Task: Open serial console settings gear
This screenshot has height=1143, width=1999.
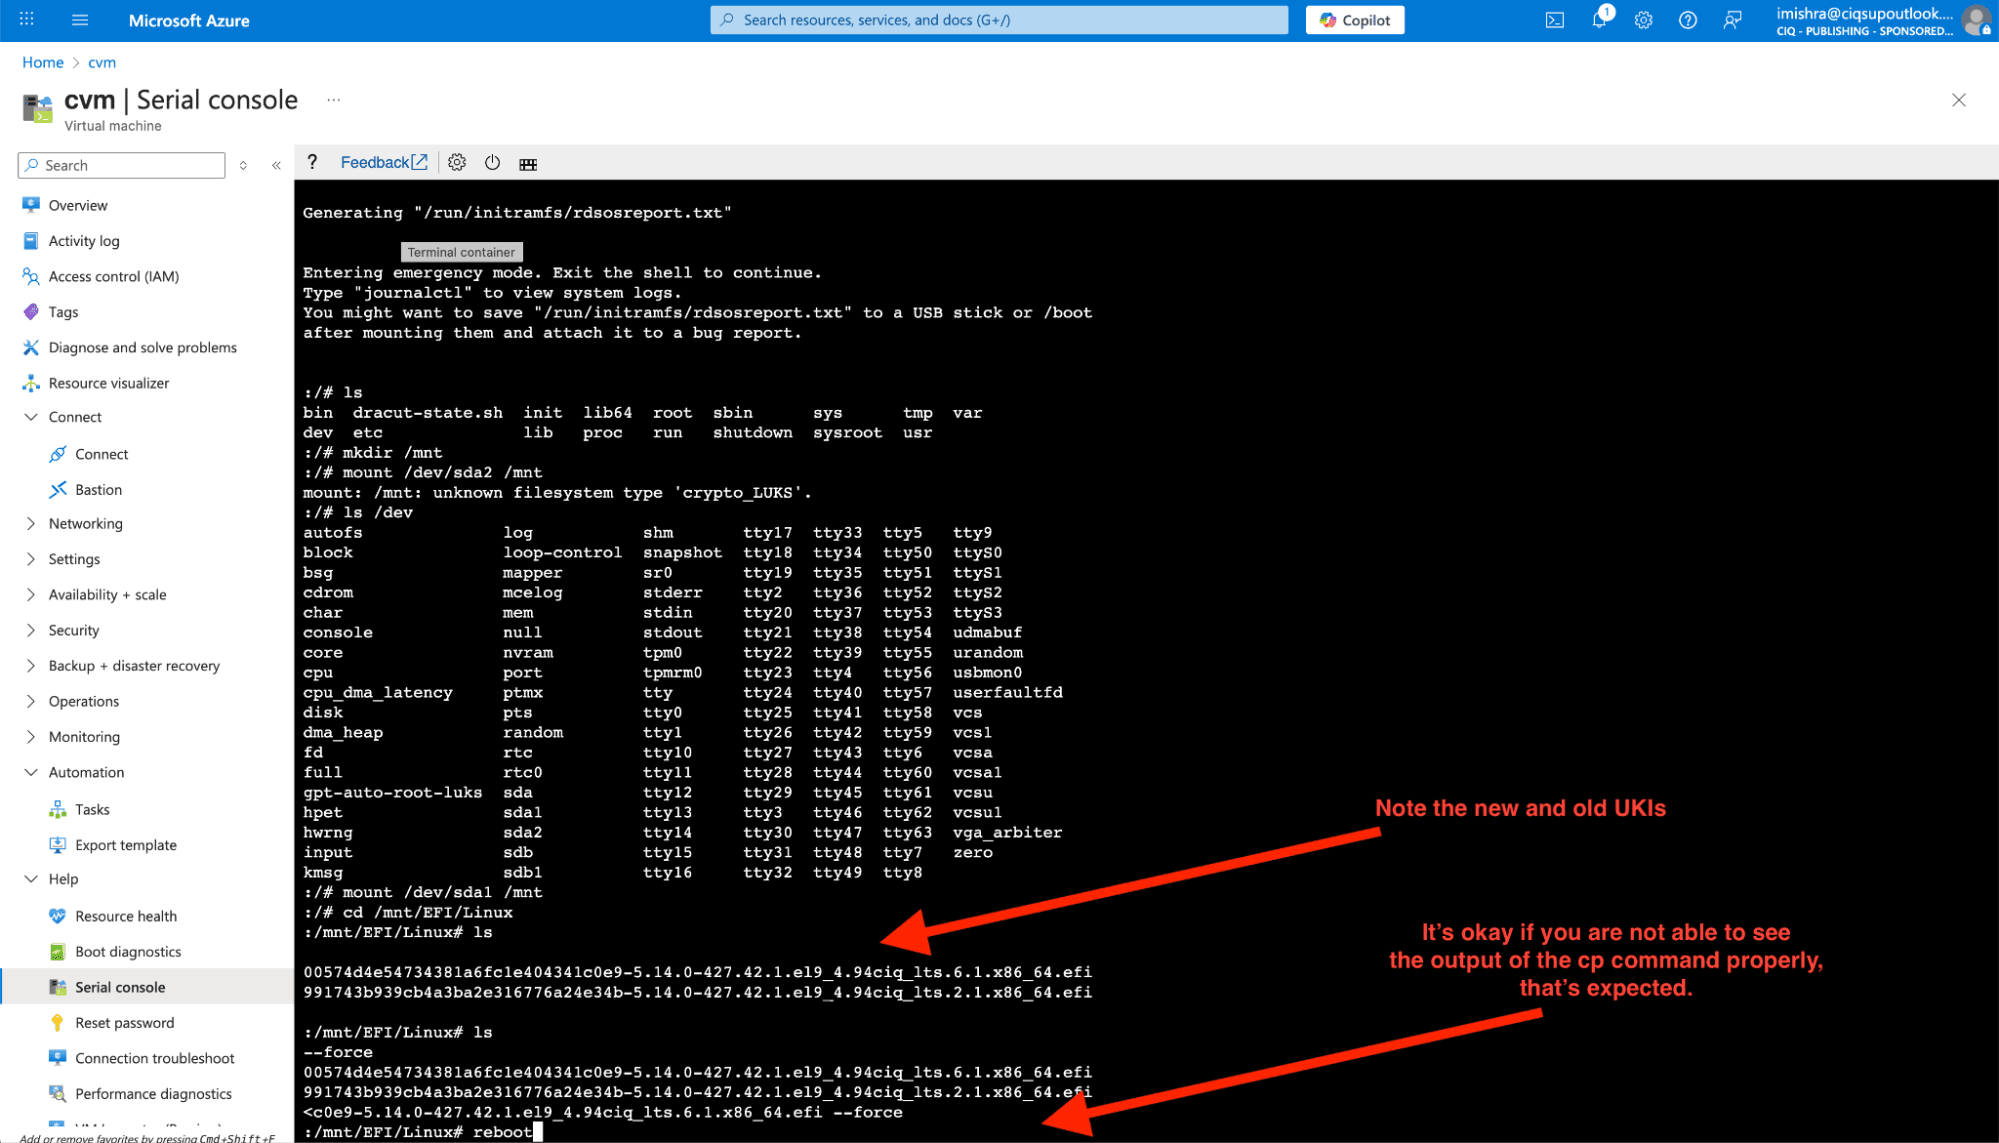Action: (x=457, y=163)
